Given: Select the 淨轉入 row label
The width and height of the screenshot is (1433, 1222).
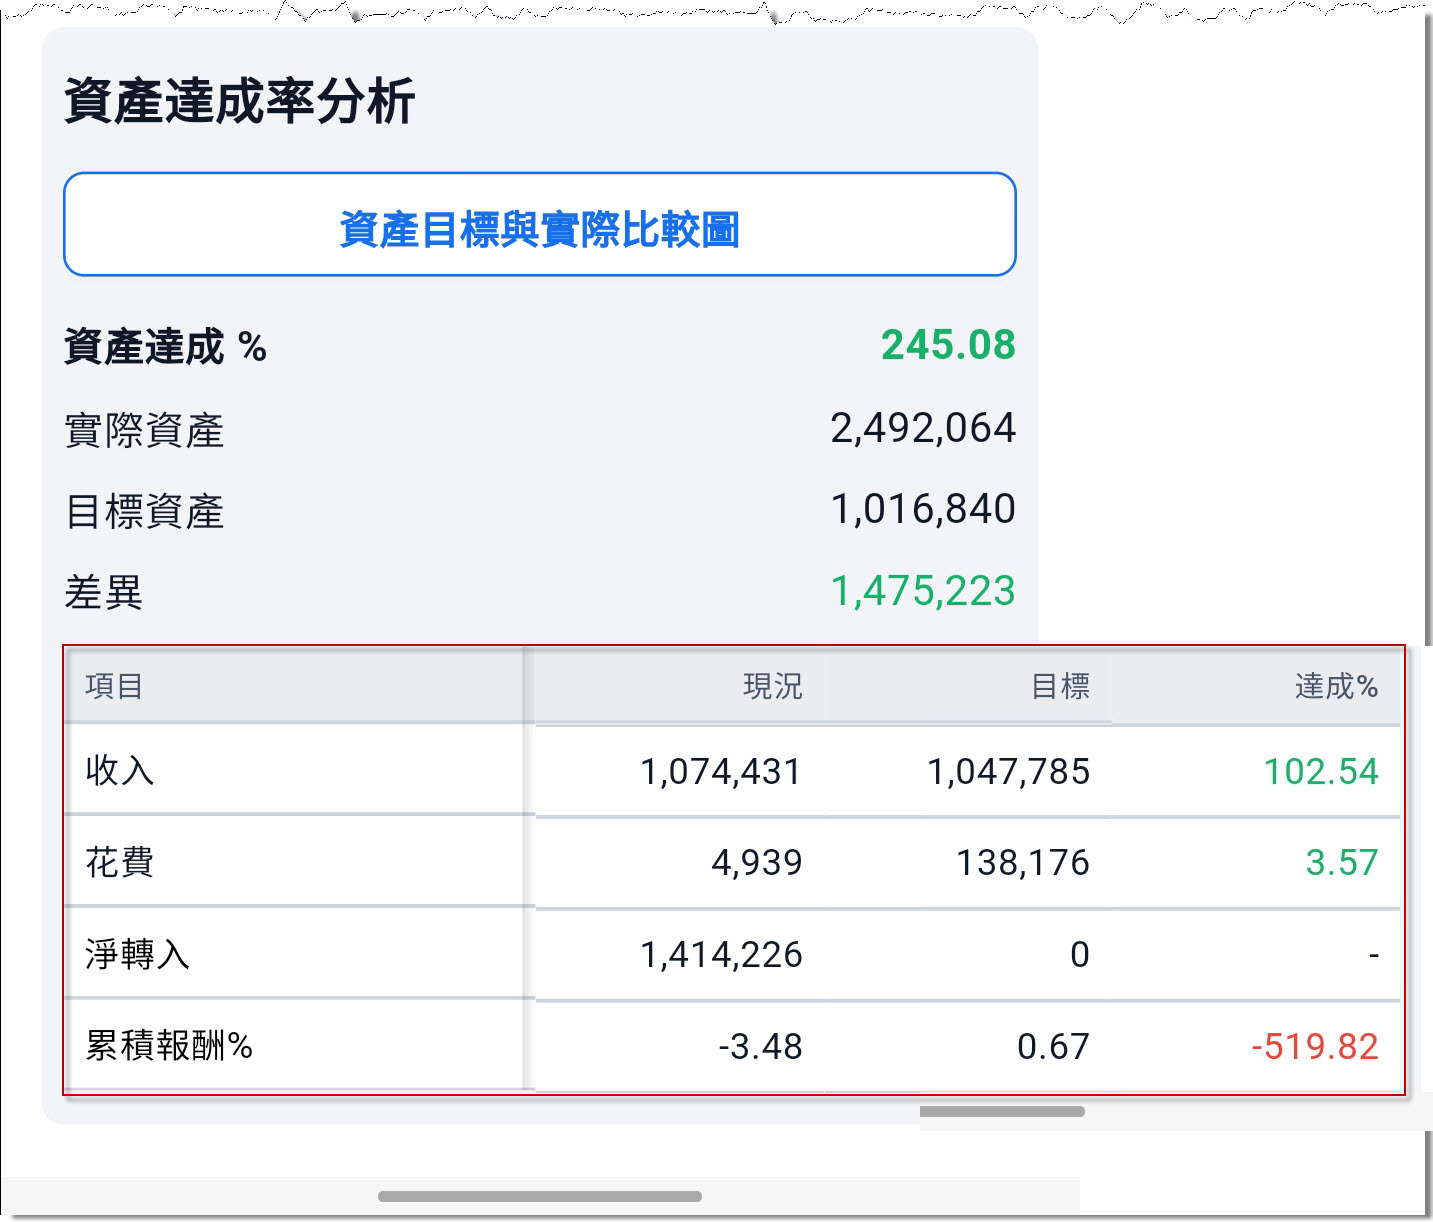Looking at the screenshot, I should tap(137, 954).
